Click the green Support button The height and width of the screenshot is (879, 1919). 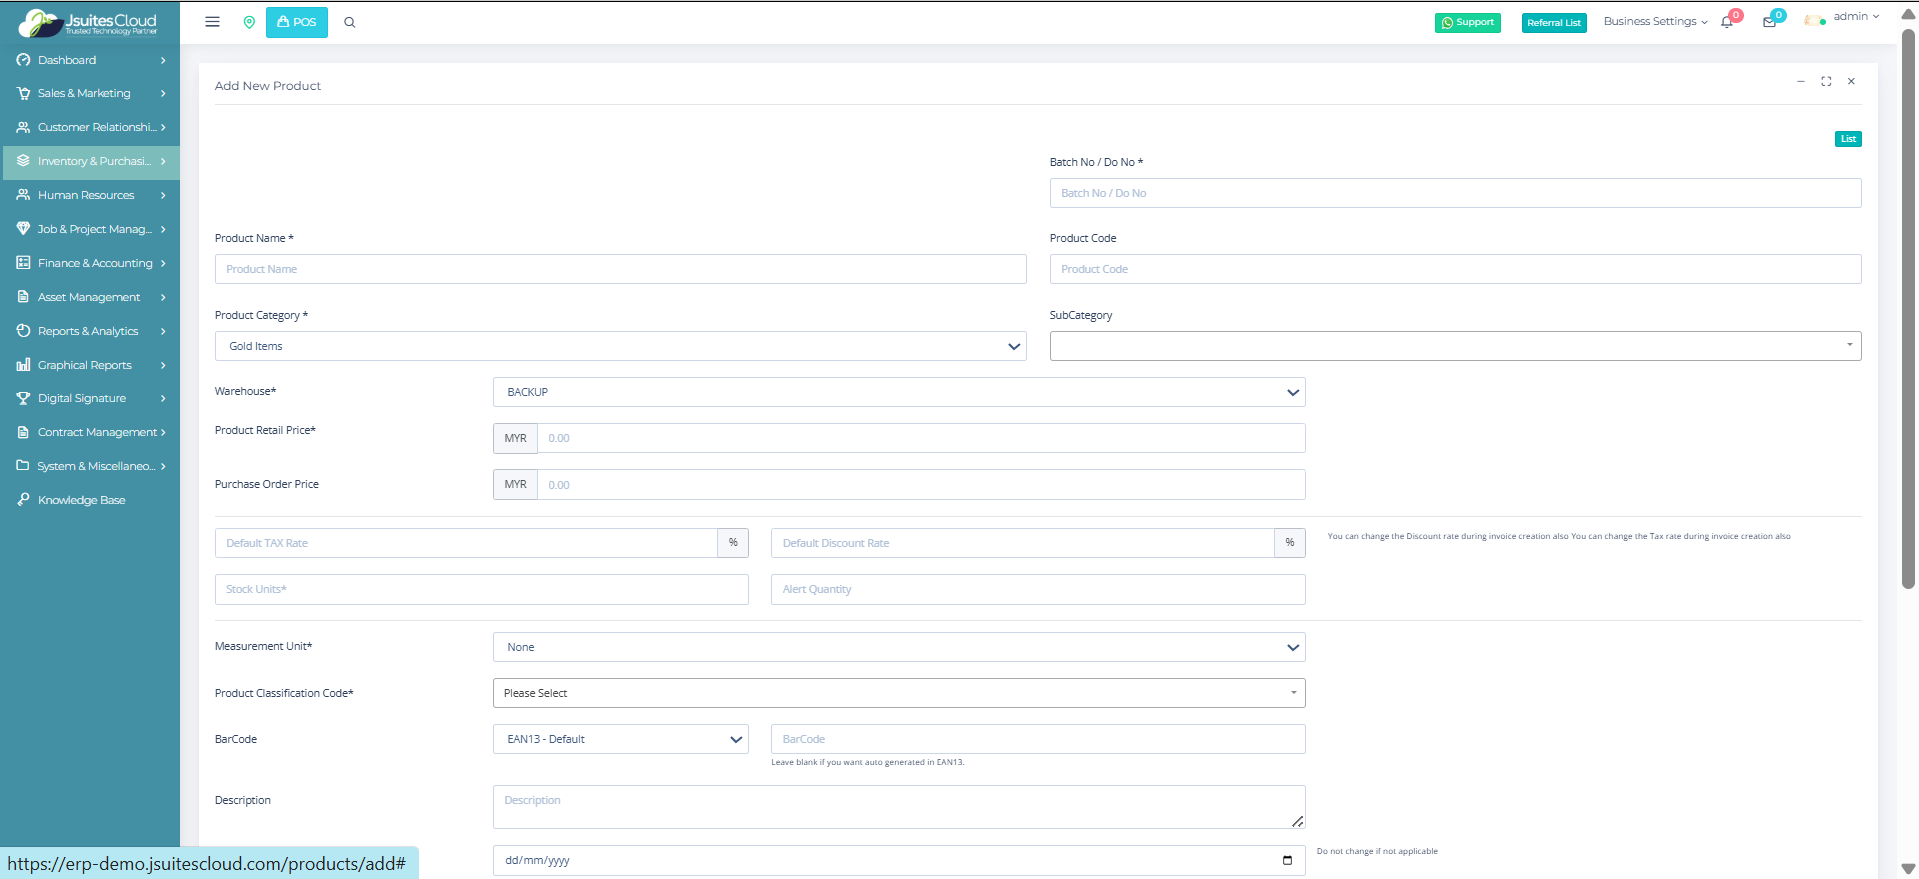point(1467,22)
